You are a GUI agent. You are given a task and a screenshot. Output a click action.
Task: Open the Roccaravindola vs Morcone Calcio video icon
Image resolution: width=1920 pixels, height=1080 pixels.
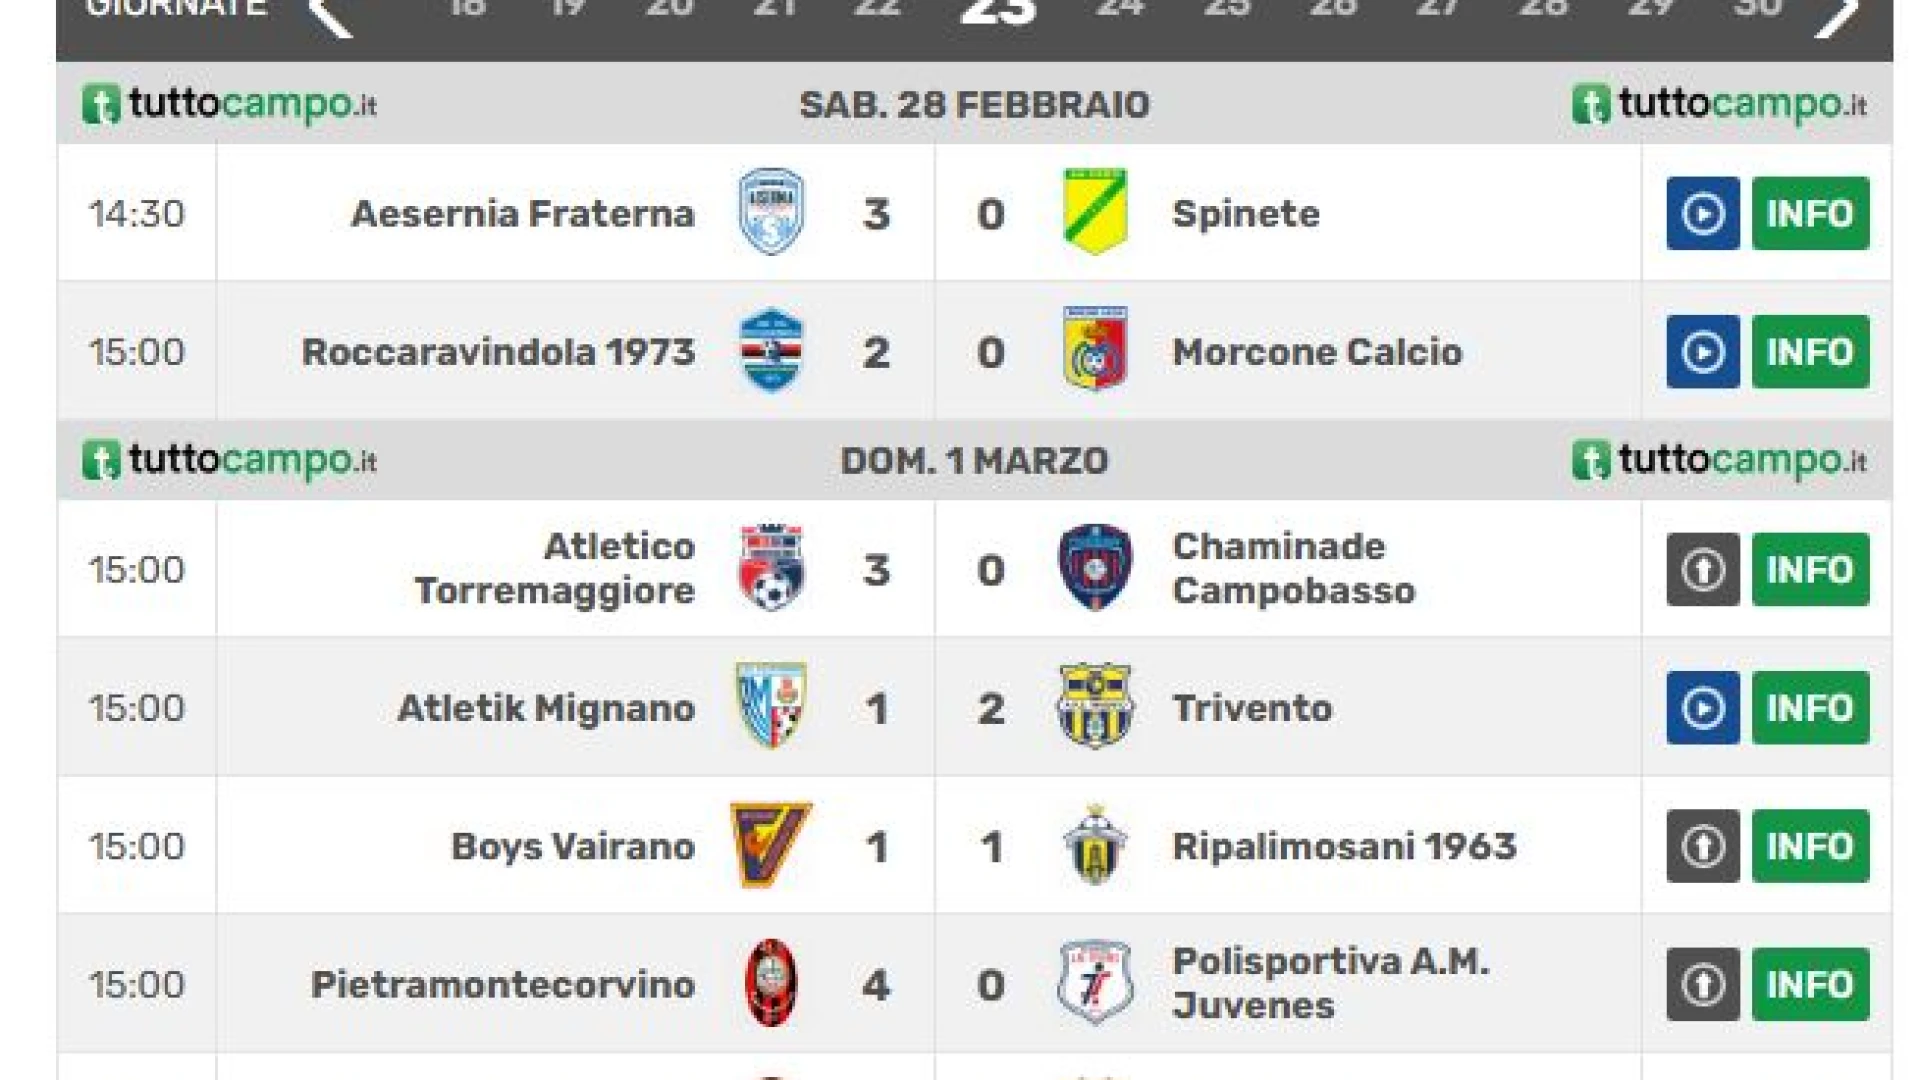click(1702, 352)
